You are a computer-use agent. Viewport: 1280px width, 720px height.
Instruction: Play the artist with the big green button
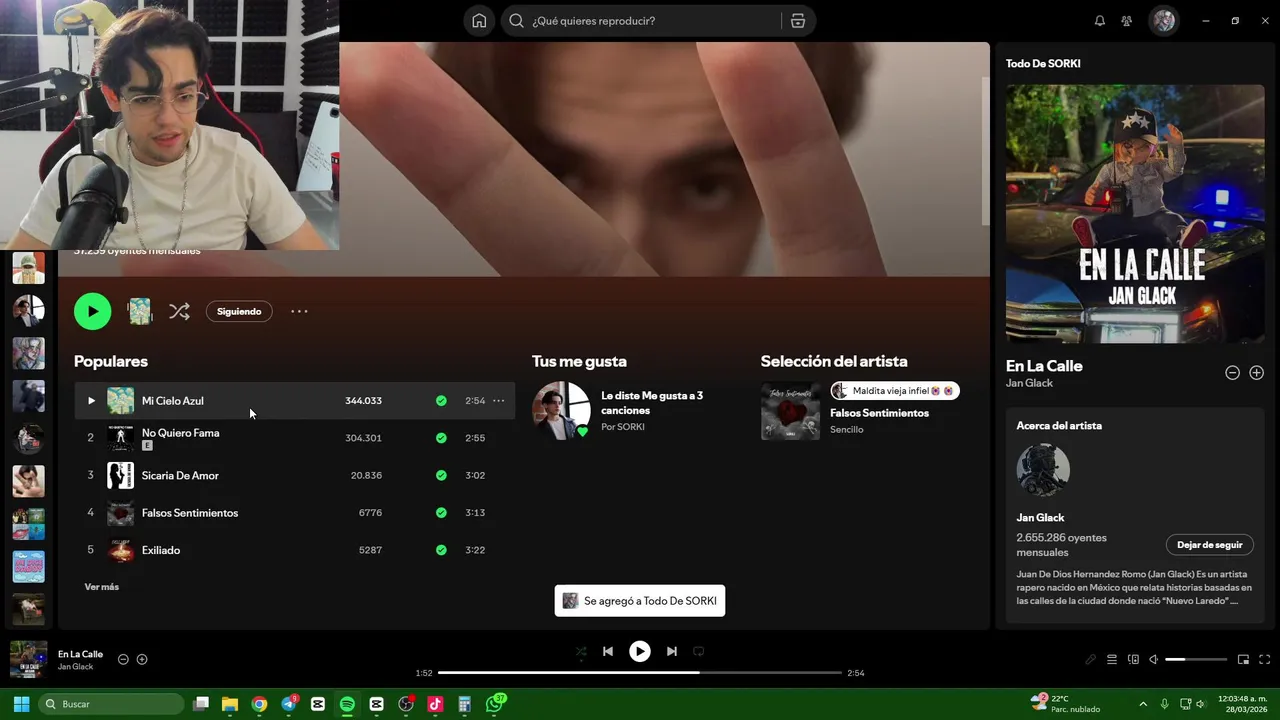(92, 311)
